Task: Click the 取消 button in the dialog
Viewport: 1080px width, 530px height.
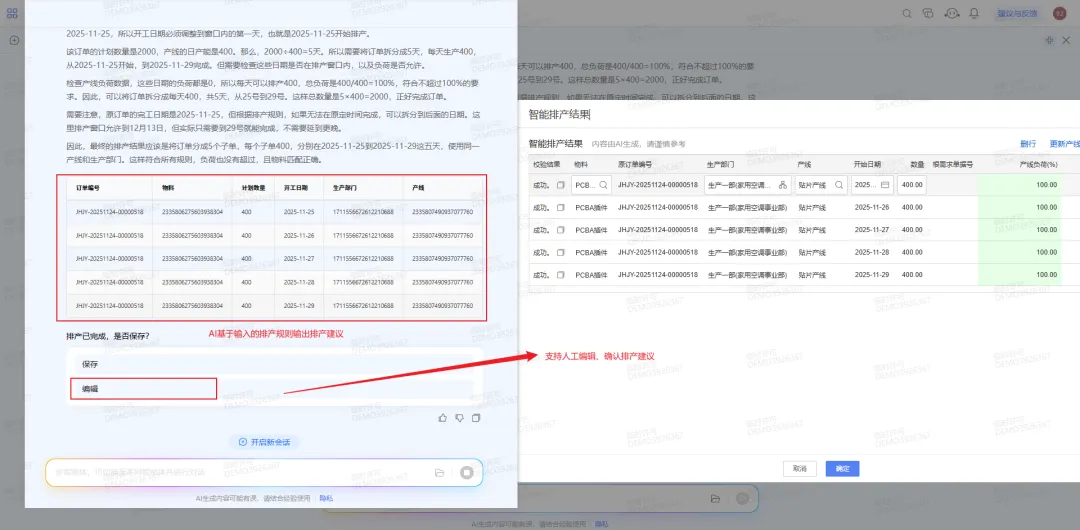Action: pos(799,468)
